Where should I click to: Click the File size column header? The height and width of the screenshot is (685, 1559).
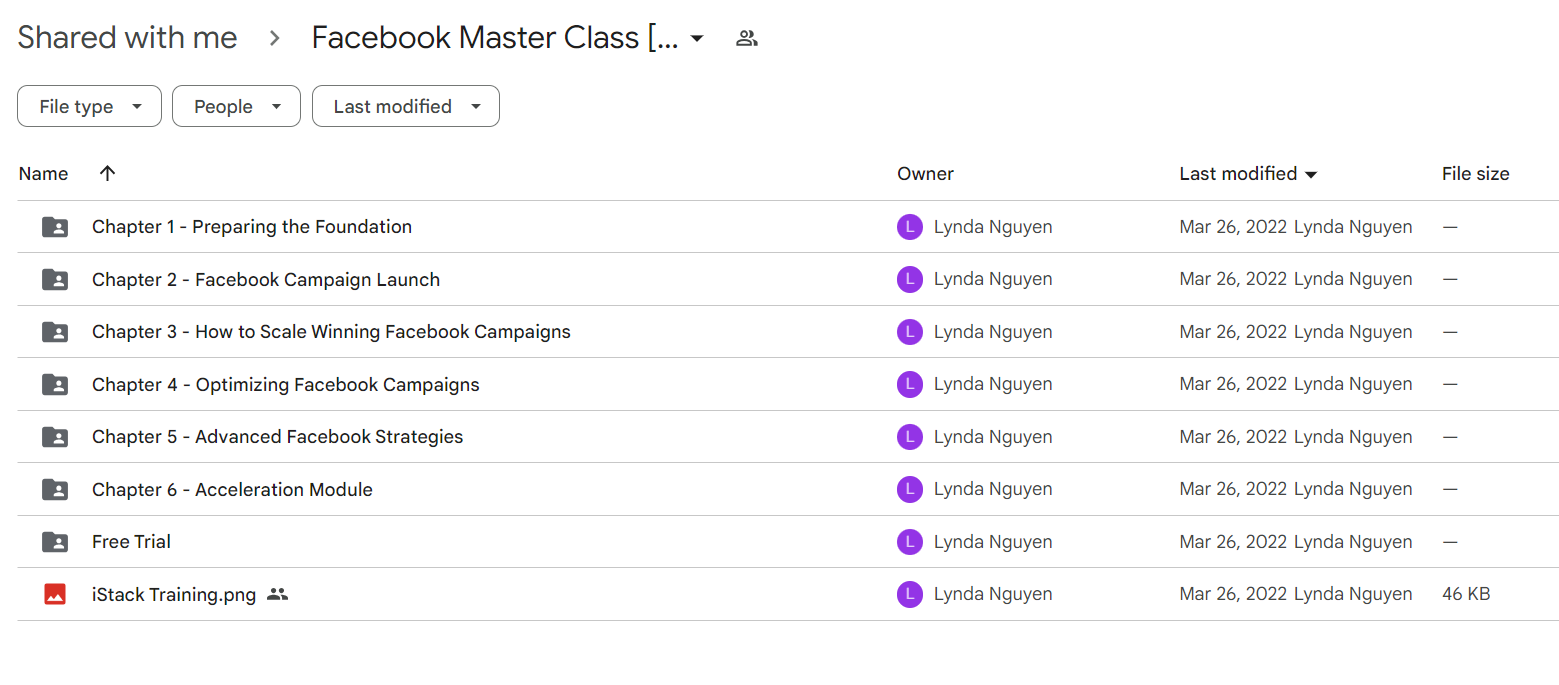(1475, 173)
